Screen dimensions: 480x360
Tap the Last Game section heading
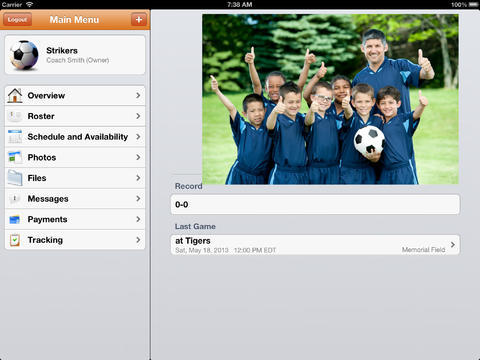point(195,226)
